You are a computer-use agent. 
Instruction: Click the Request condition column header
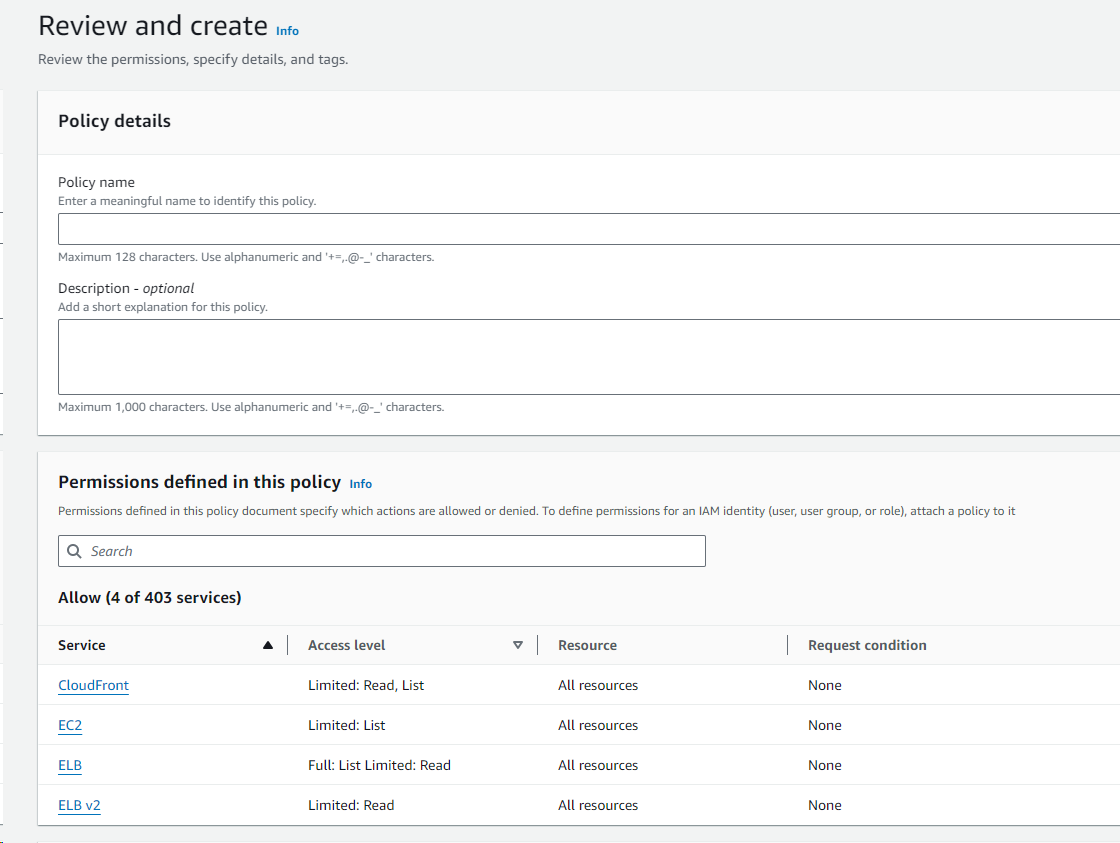tap(867, 645)
